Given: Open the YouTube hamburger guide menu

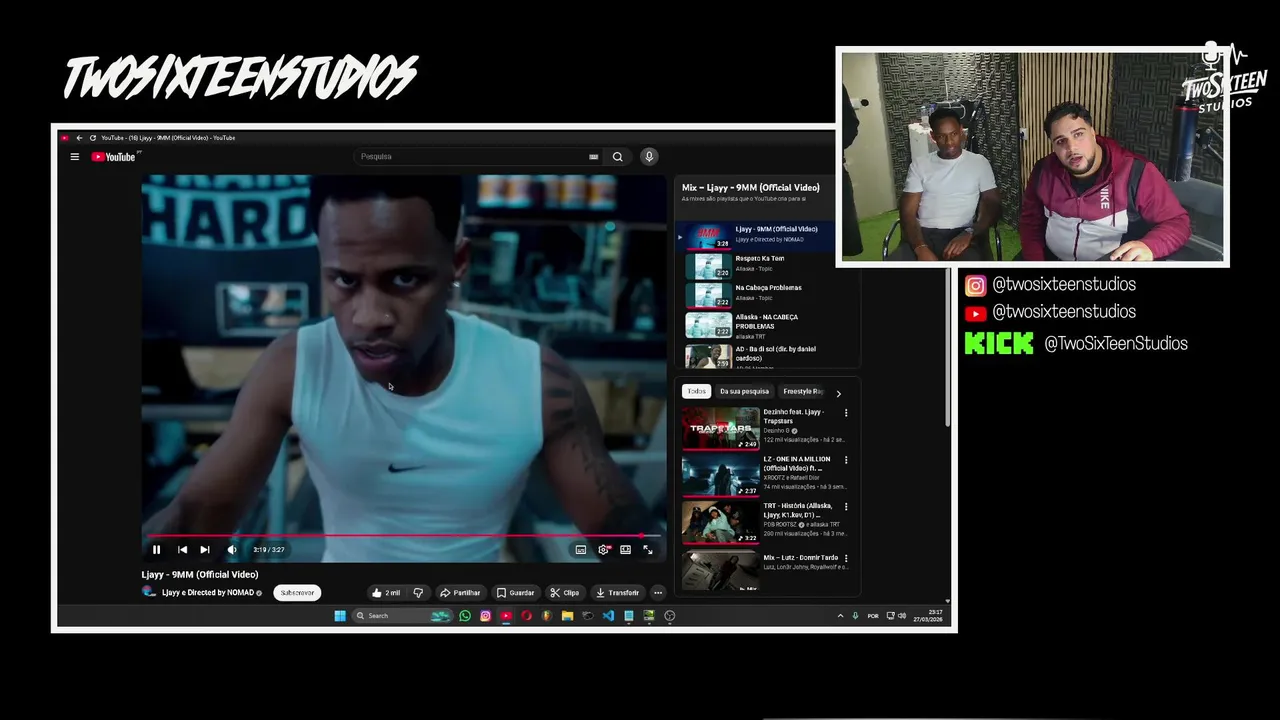Looking at the screenshot, I should click(x=74, y=157).
